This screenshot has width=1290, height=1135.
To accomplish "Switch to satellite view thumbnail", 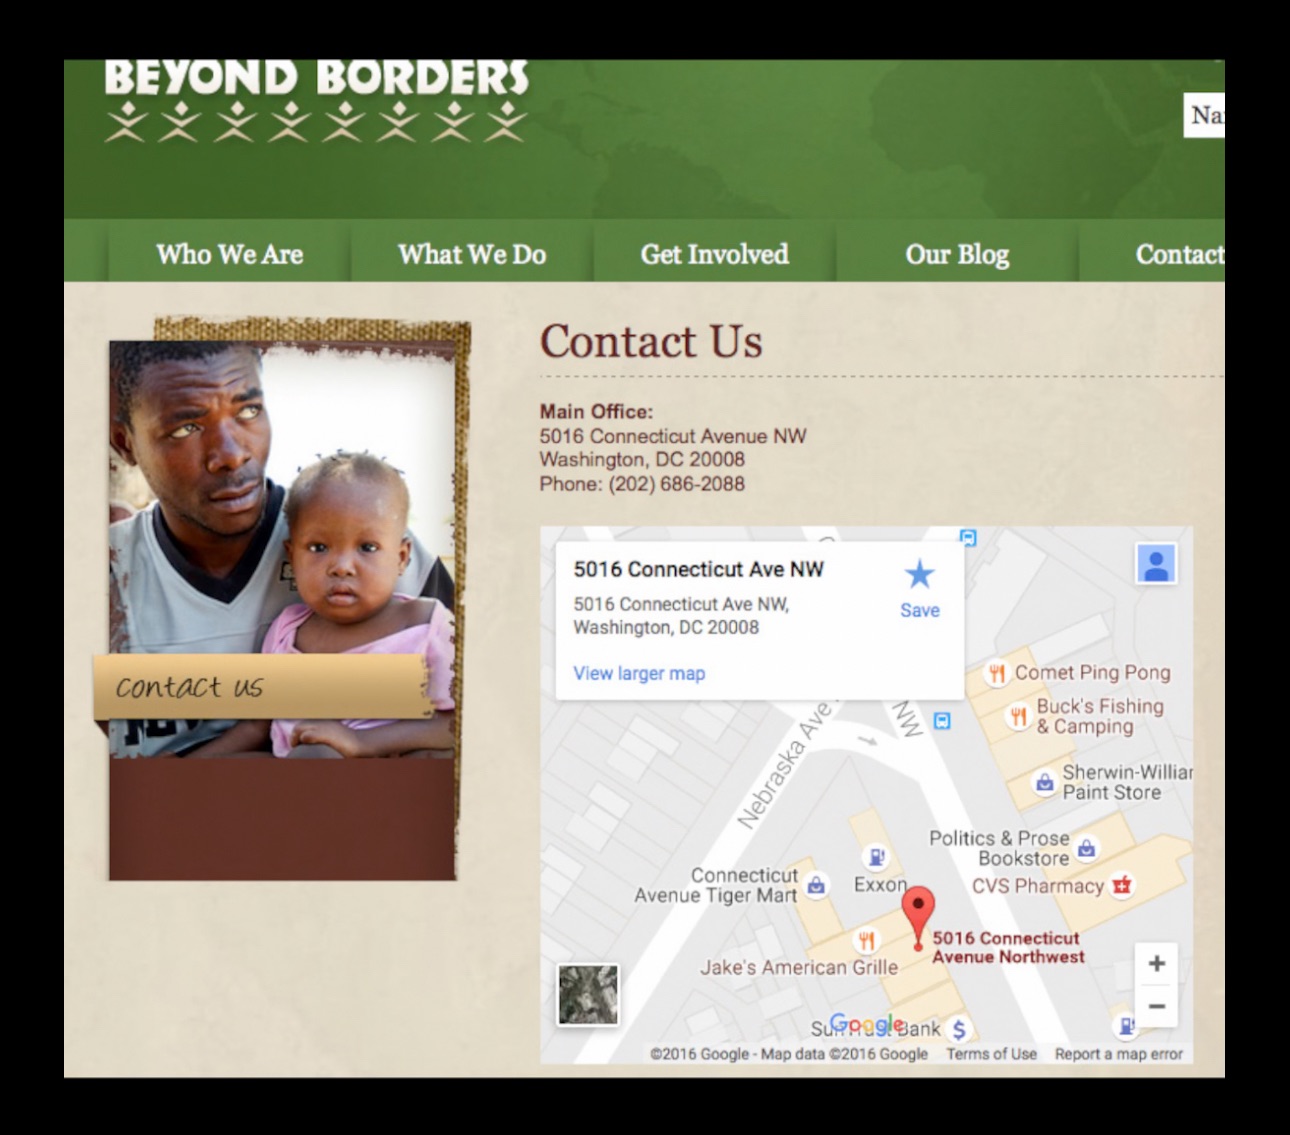I will [588, 994].
